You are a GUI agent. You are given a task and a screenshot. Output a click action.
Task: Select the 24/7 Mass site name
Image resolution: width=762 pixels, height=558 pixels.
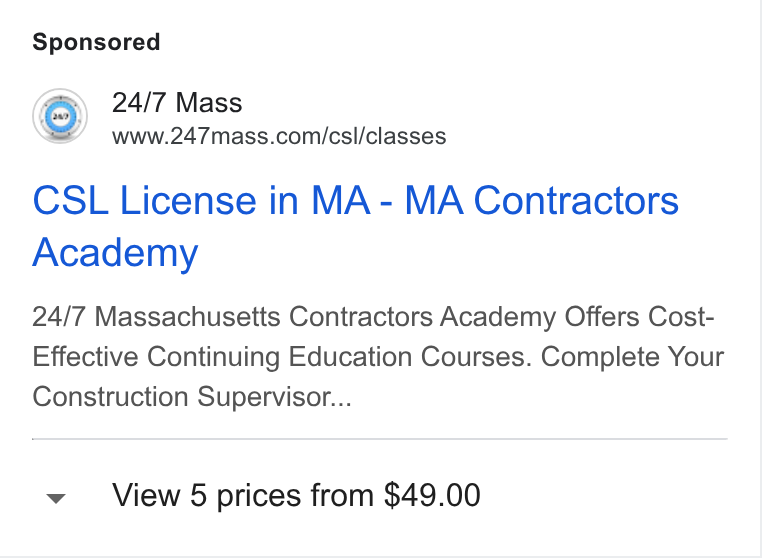coord(177,103)
